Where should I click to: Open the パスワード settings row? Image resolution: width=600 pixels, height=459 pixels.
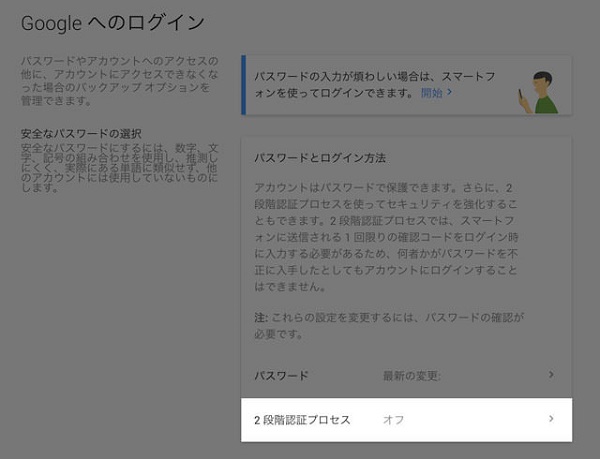pyautogui.click(x=406, y=375)
